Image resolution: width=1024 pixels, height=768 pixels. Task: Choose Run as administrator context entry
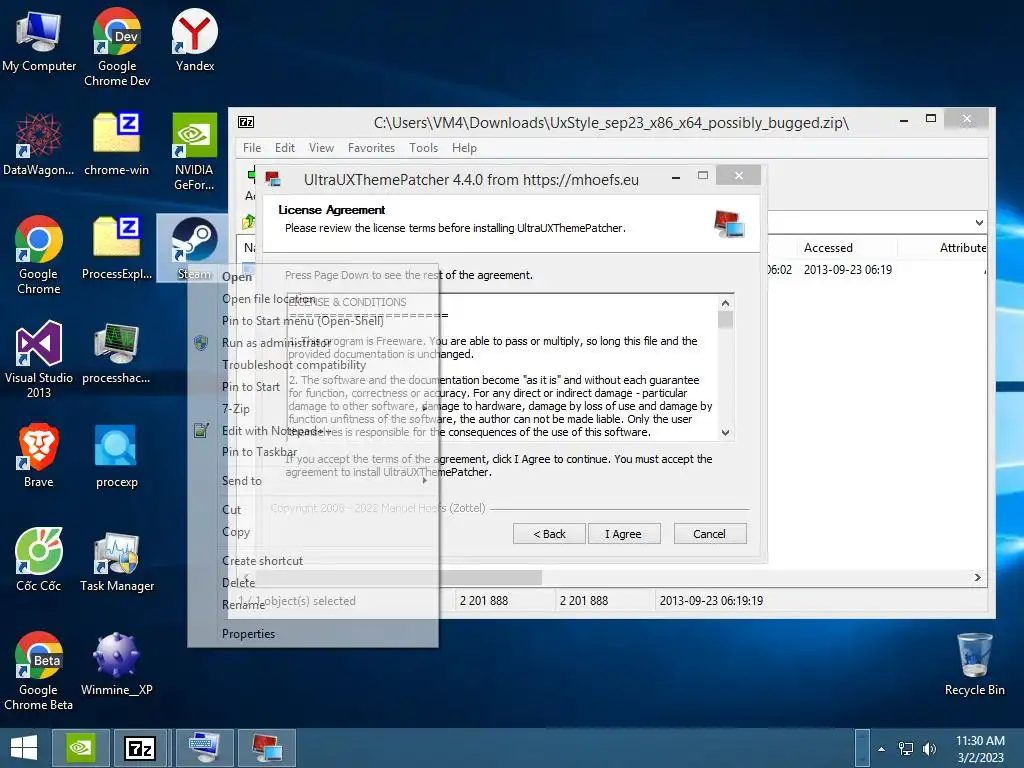coord(313,342)
